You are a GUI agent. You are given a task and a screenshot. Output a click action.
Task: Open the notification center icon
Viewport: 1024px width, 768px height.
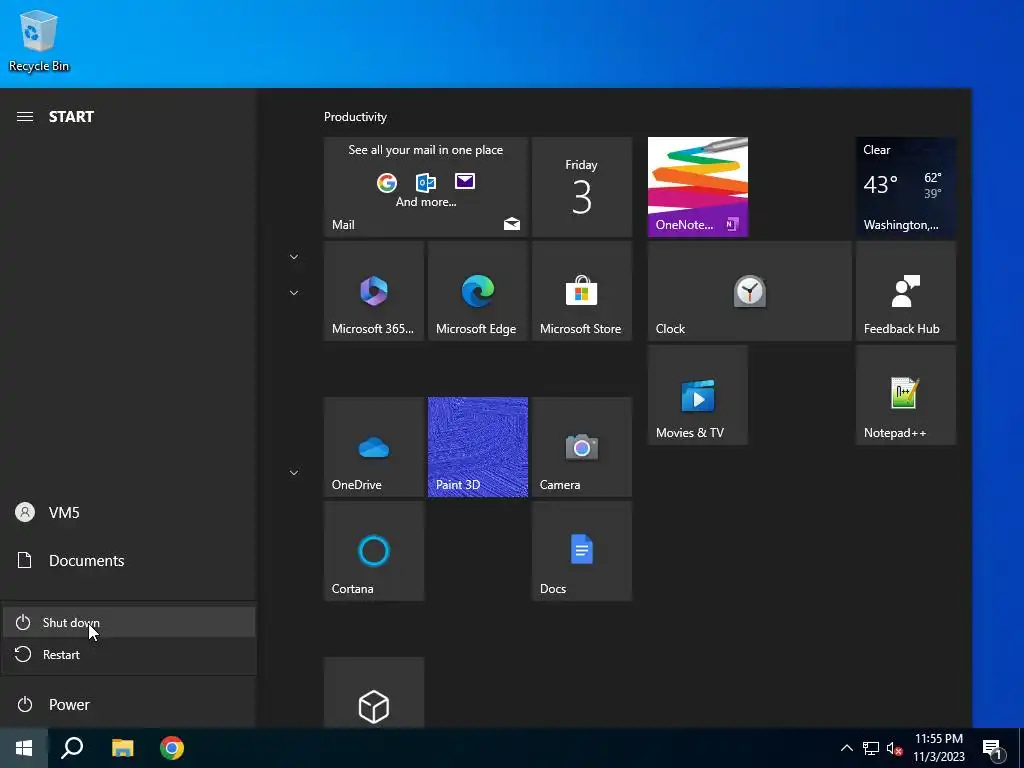[993, 748]
